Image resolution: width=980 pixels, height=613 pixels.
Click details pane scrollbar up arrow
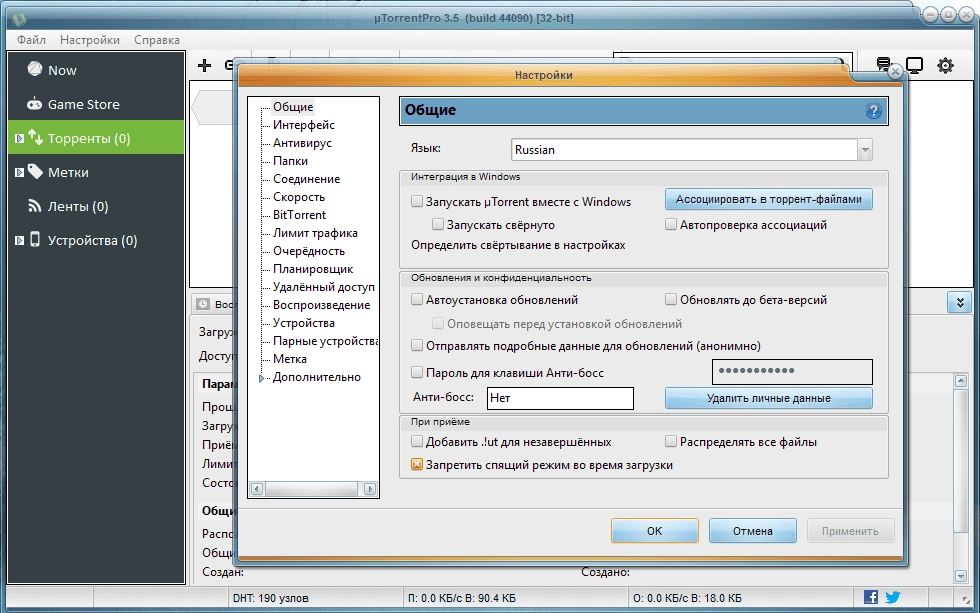[x=961, y=380]
